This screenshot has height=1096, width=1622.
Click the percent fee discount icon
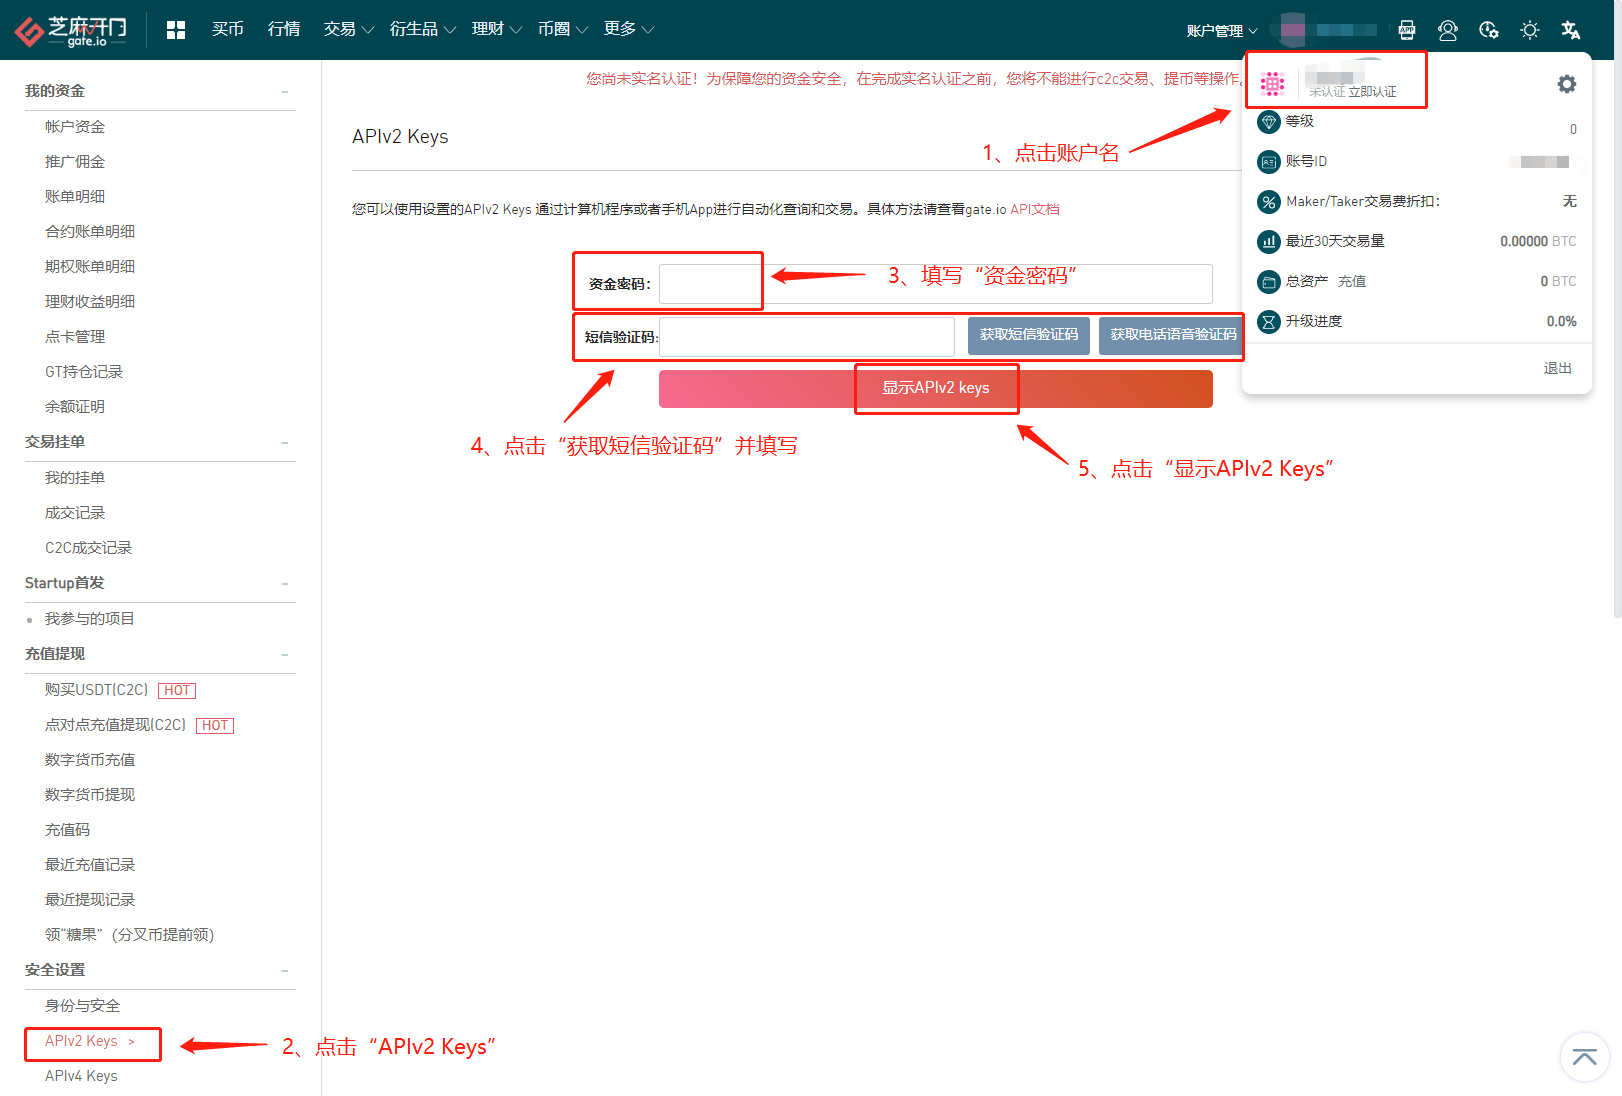pyautogui.click(x=1269, y=202)
